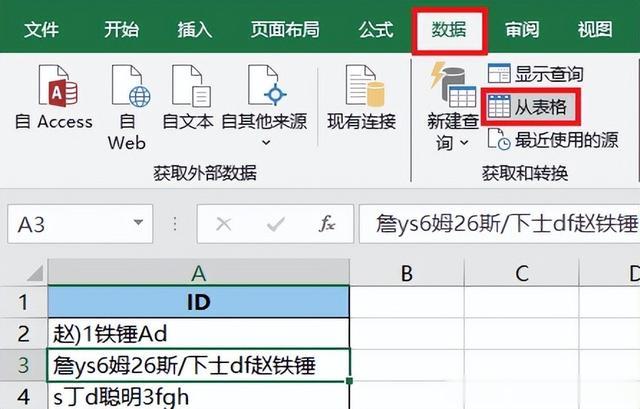Screen dimensions: 640x409
Task: Confirm entry with formula bar checkmark
Action: 276,224
